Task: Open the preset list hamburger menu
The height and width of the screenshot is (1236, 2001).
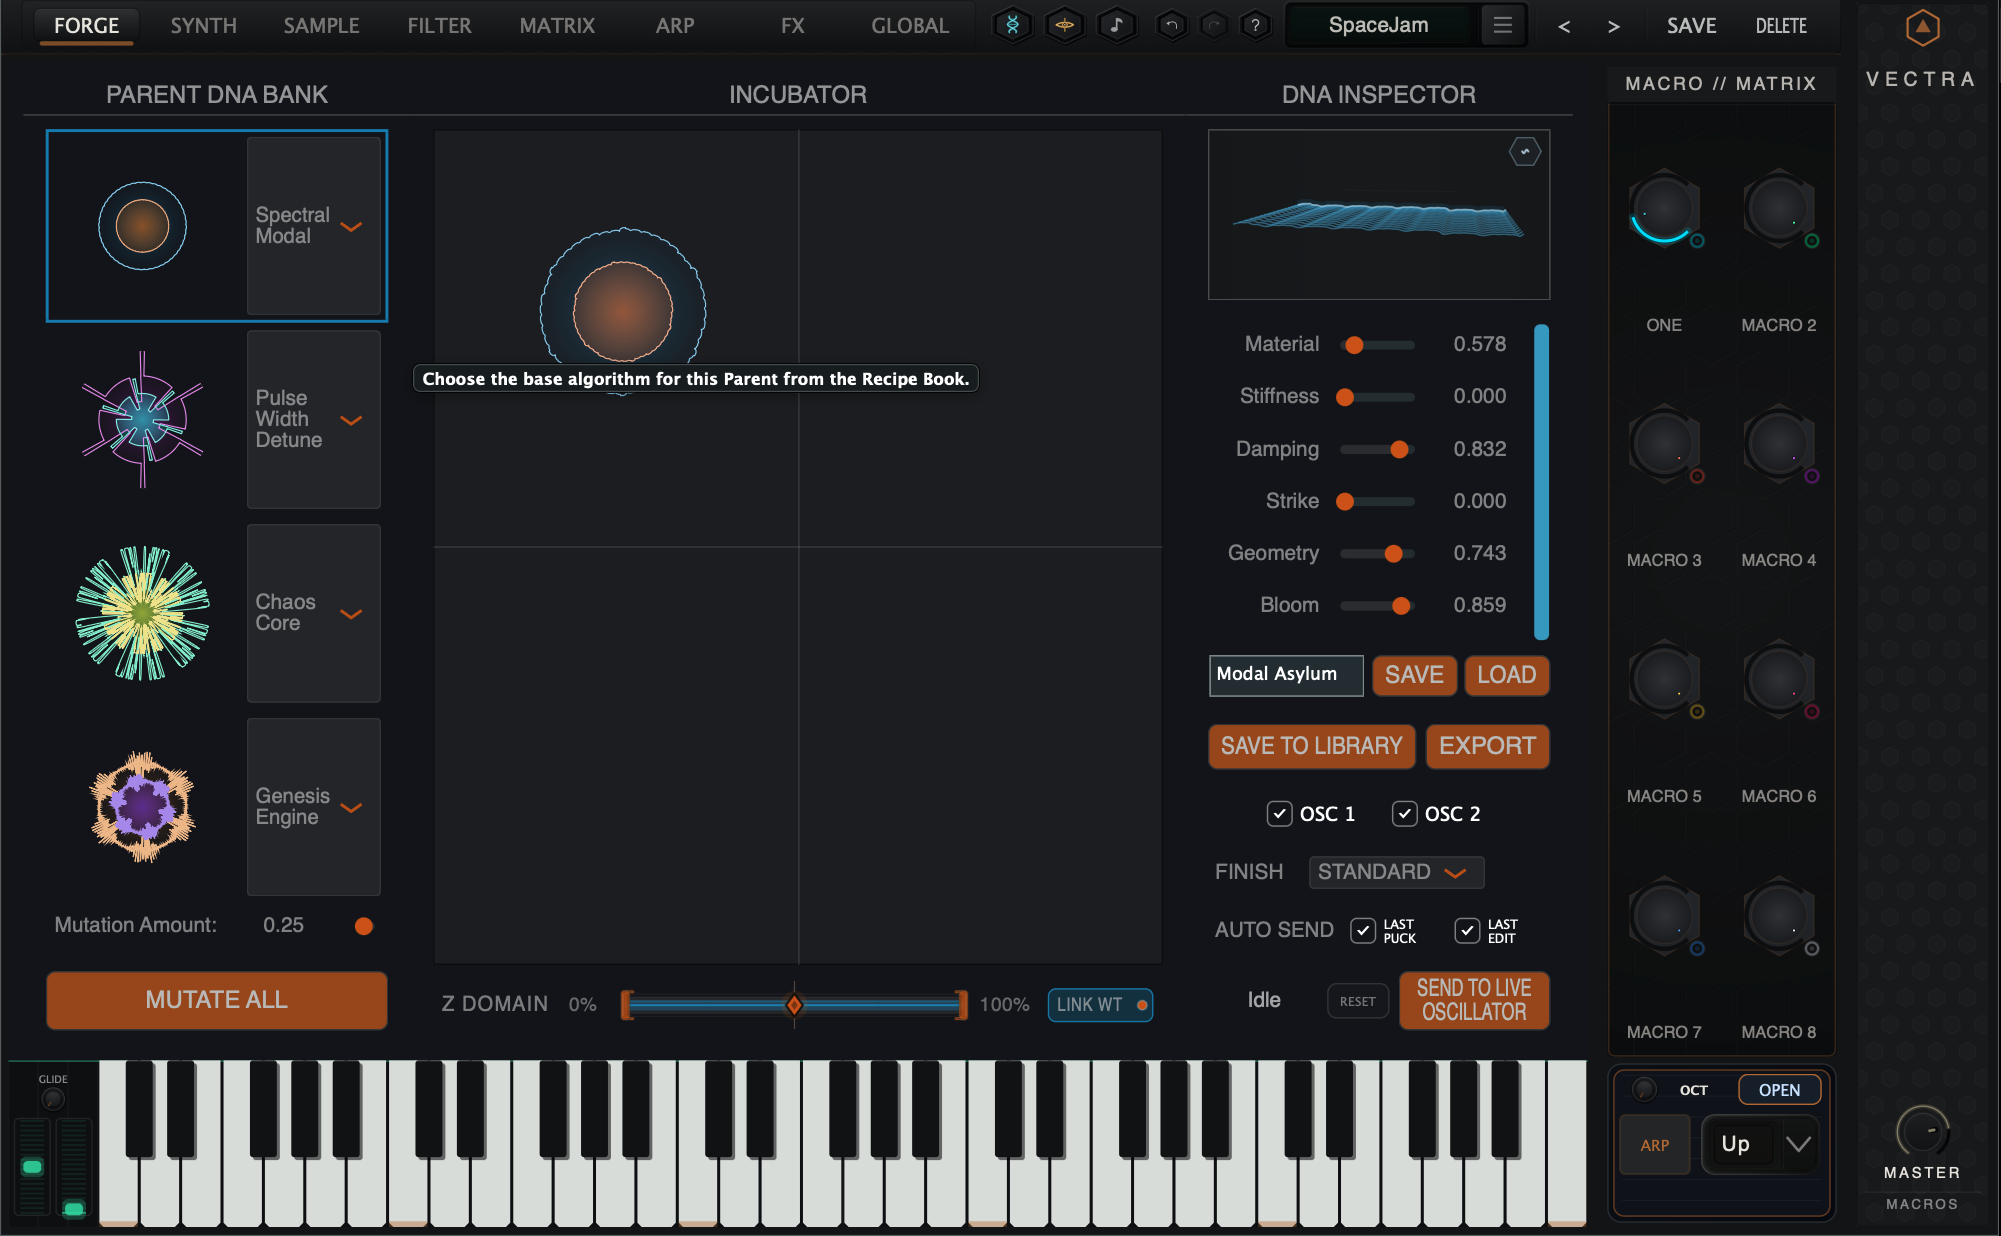Action: click(1502, 25)
